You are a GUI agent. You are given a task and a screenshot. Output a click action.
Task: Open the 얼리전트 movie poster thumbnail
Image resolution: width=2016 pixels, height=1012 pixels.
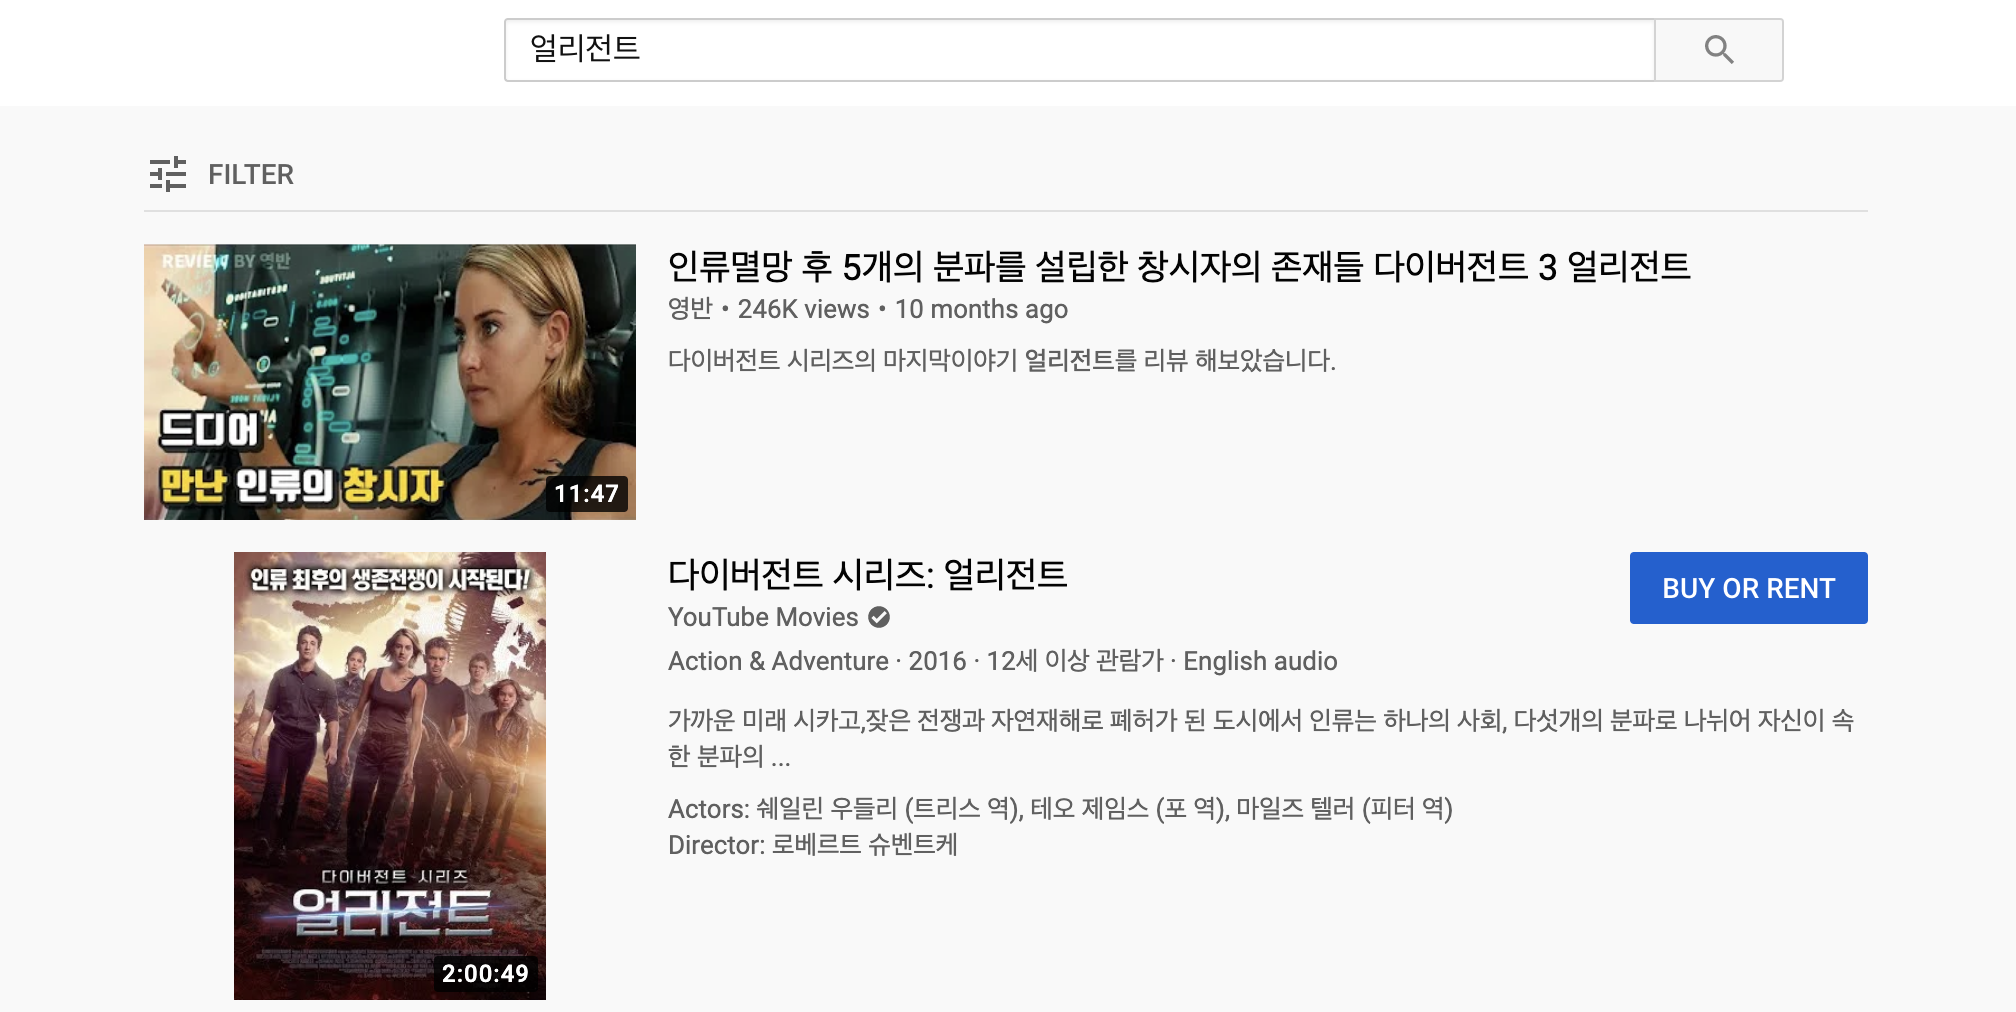click(x=390, y=776)
